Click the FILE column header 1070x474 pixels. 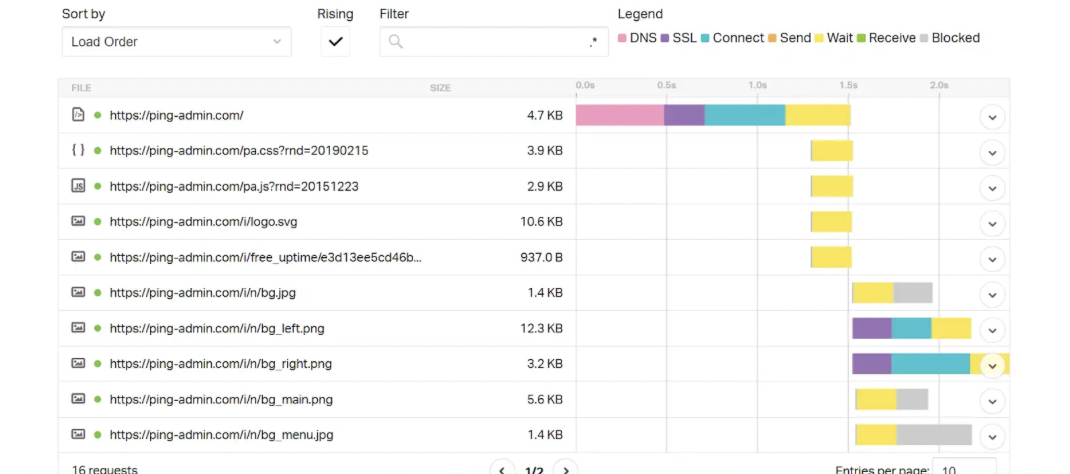point(81,88)
